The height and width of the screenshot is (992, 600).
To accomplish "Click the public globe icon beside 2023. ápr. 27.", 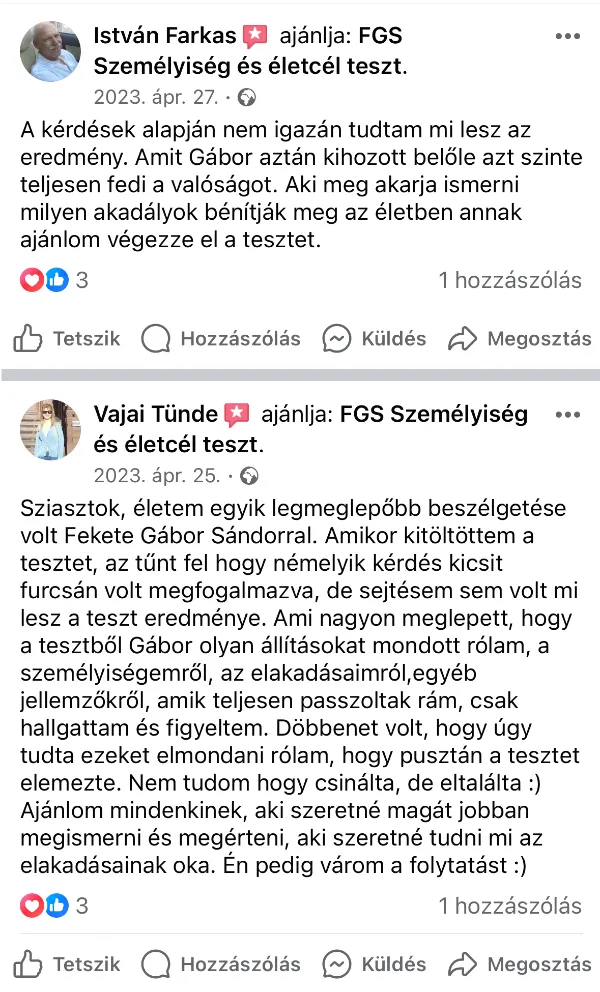I will point(247,98).
